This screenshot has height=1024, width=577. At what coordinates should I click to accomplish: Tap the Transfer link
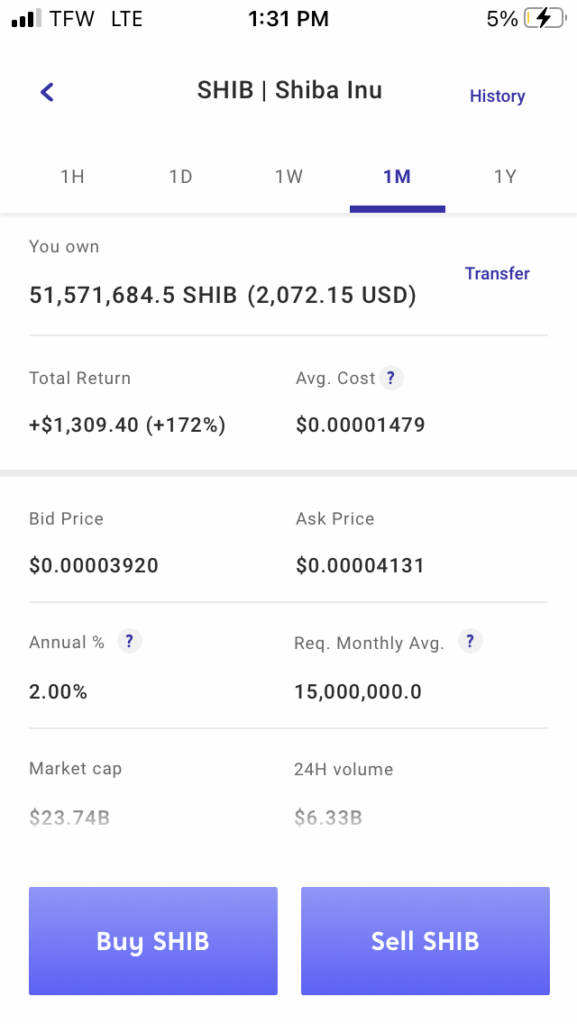coord(497,273)
